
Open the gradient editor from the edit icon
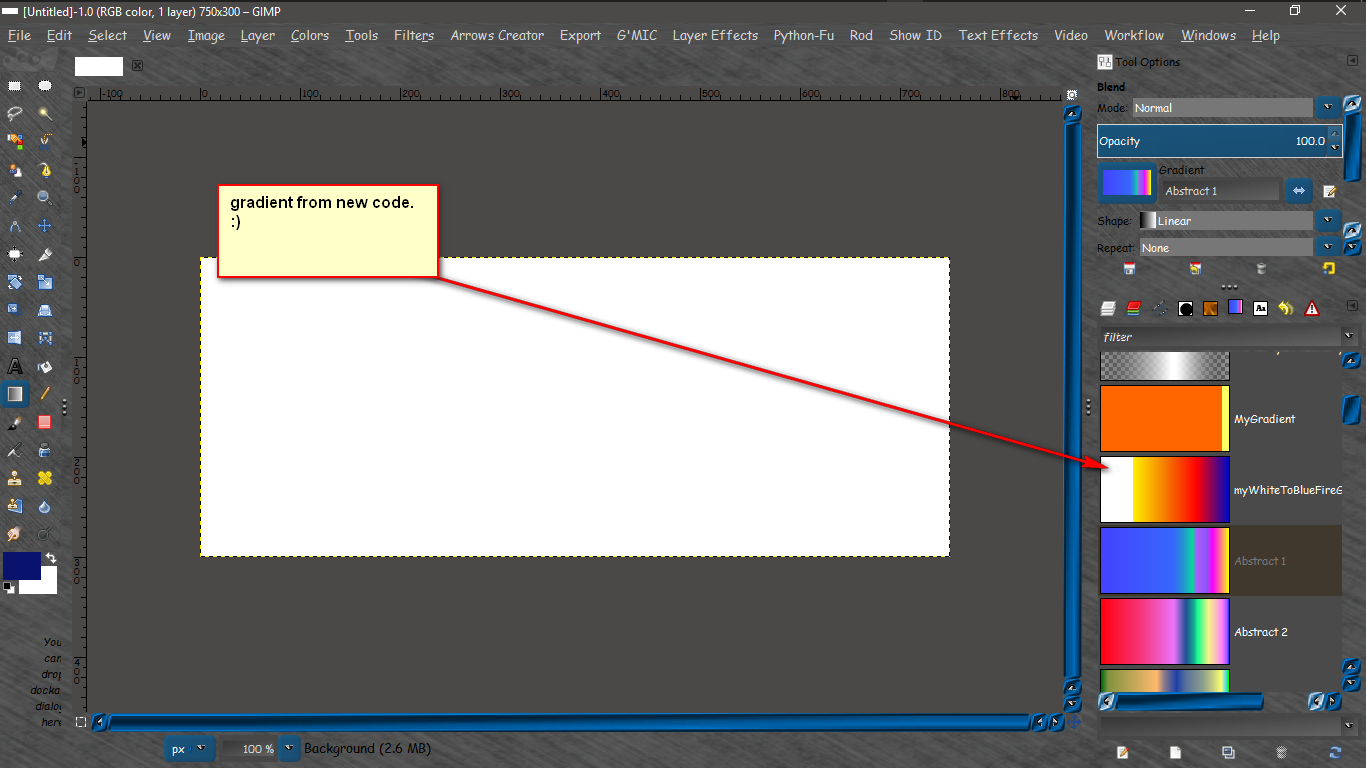click(1330, 191)
